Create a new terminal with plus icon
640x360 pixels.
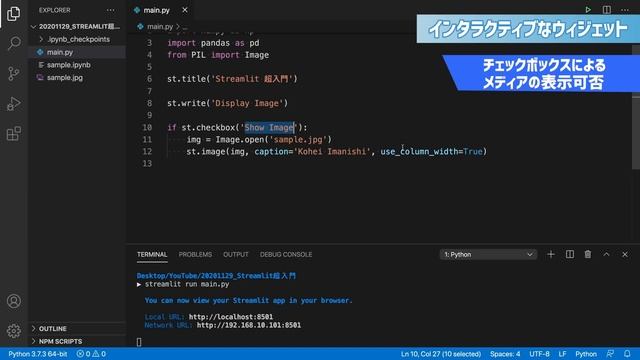coord(551,254)
